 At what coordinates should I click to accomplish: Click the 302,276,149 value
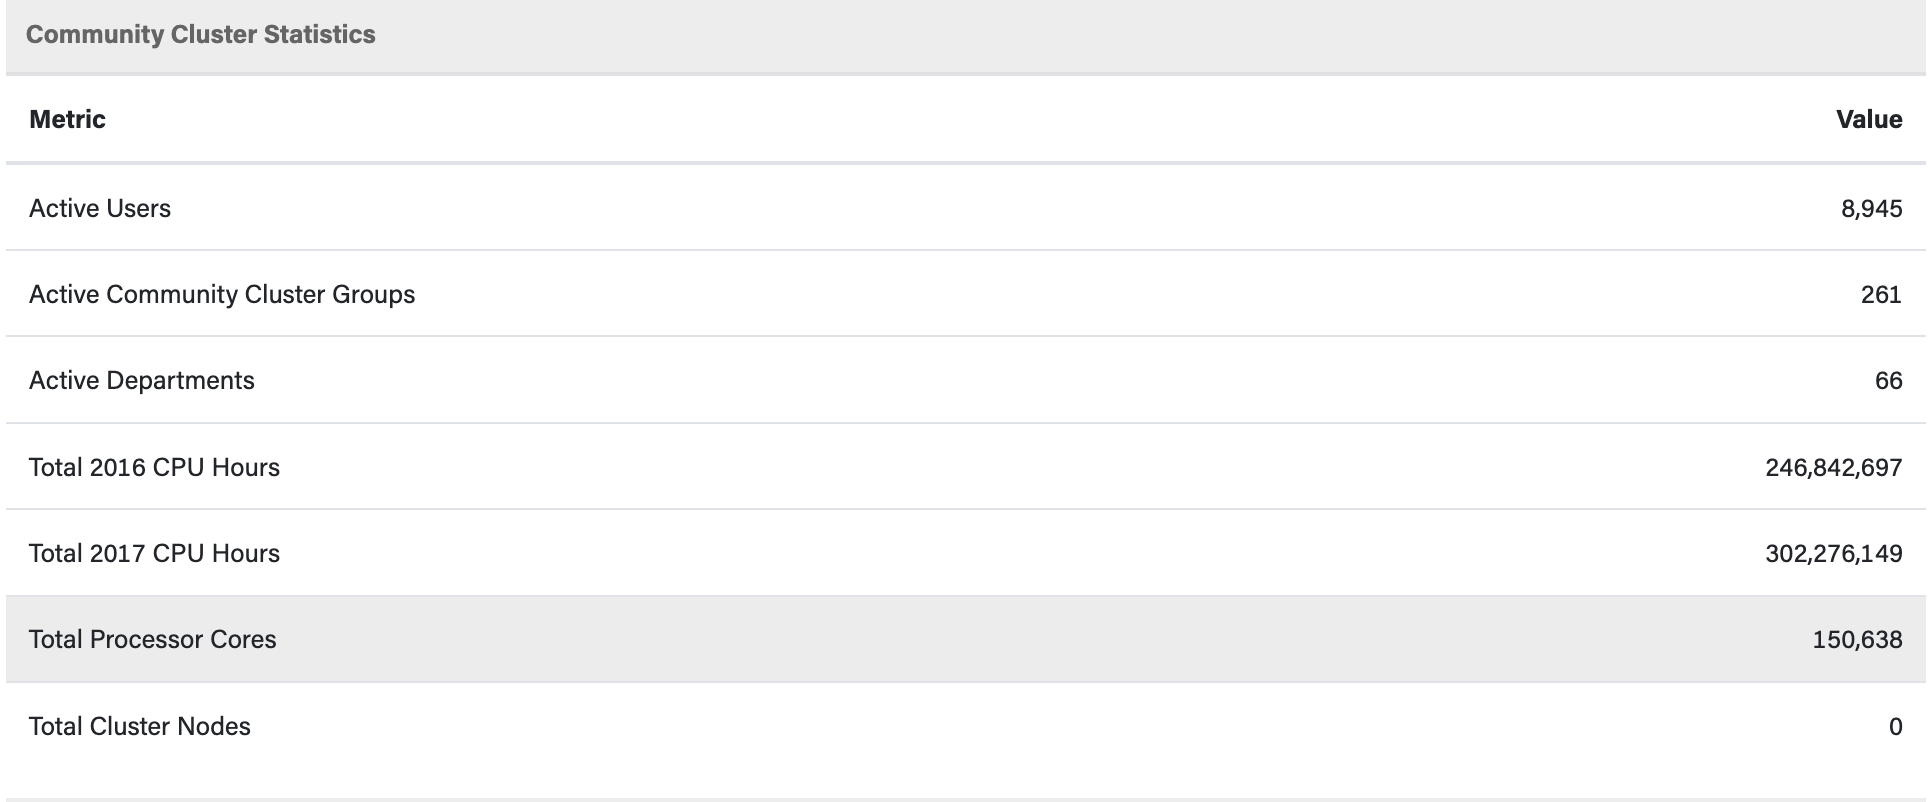pyautogui.click(x=1833, y=553)
